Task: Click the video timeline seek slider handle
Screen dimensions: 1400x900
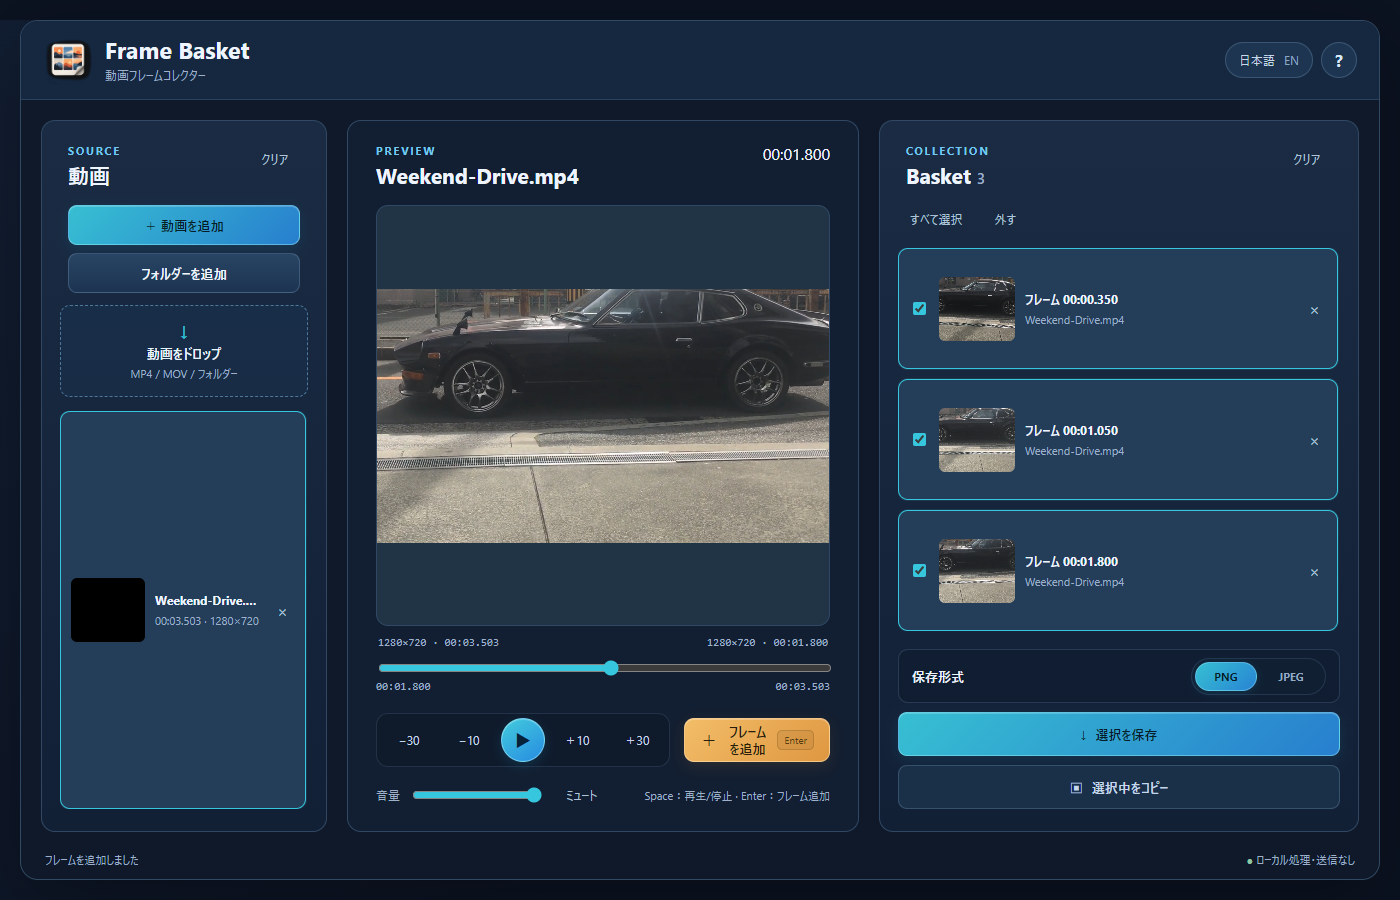Action: [x=611, y=668]
